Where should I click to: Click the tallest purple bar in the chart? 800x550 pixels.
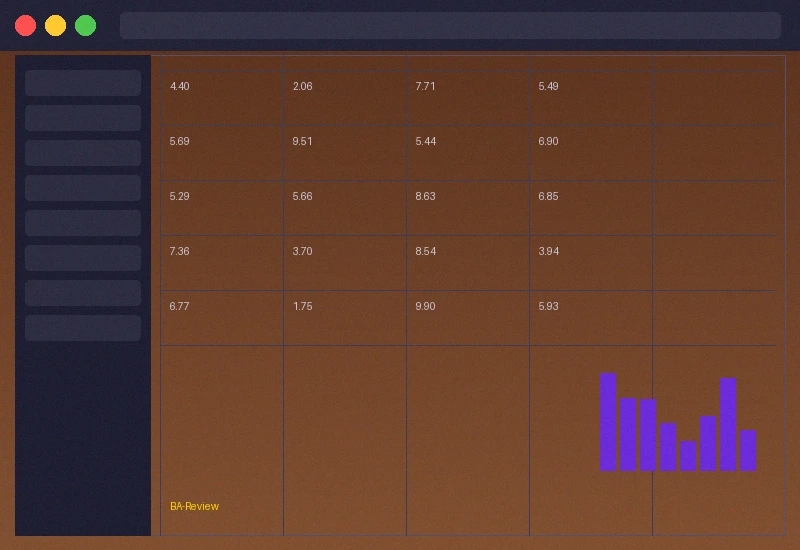coord(608,421)
